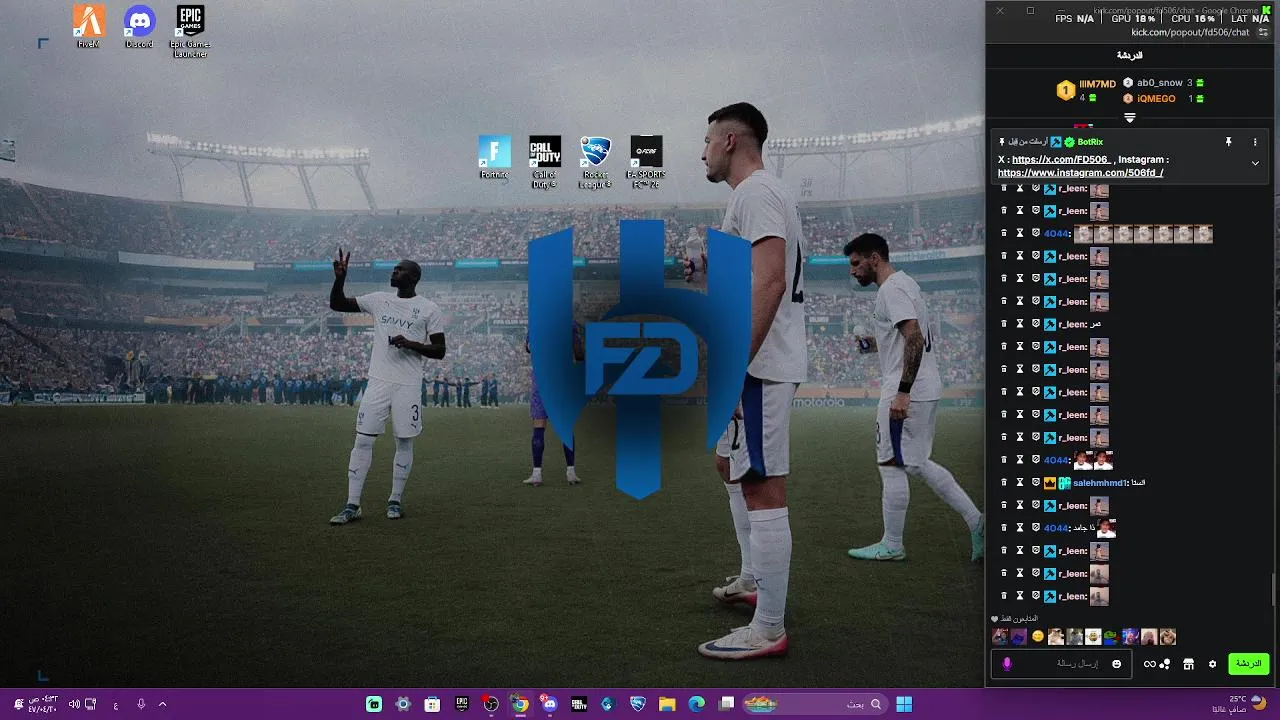Timeout 4044 on the 'ذا جامد' message
The height and width of the screenshot is (720, 1280).
(x=1020, y=527)
